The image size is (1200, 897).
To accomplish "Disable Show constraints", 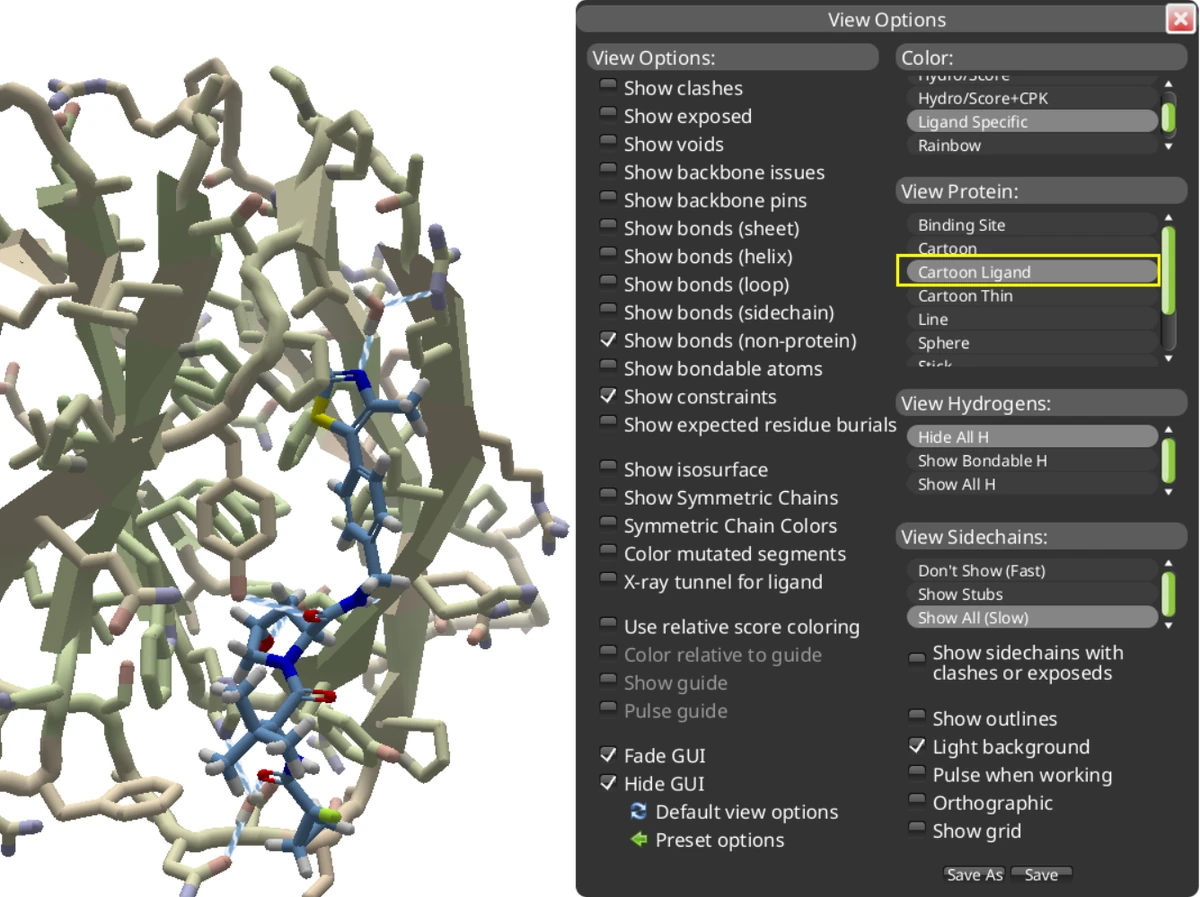I will [x=608, y=394].
